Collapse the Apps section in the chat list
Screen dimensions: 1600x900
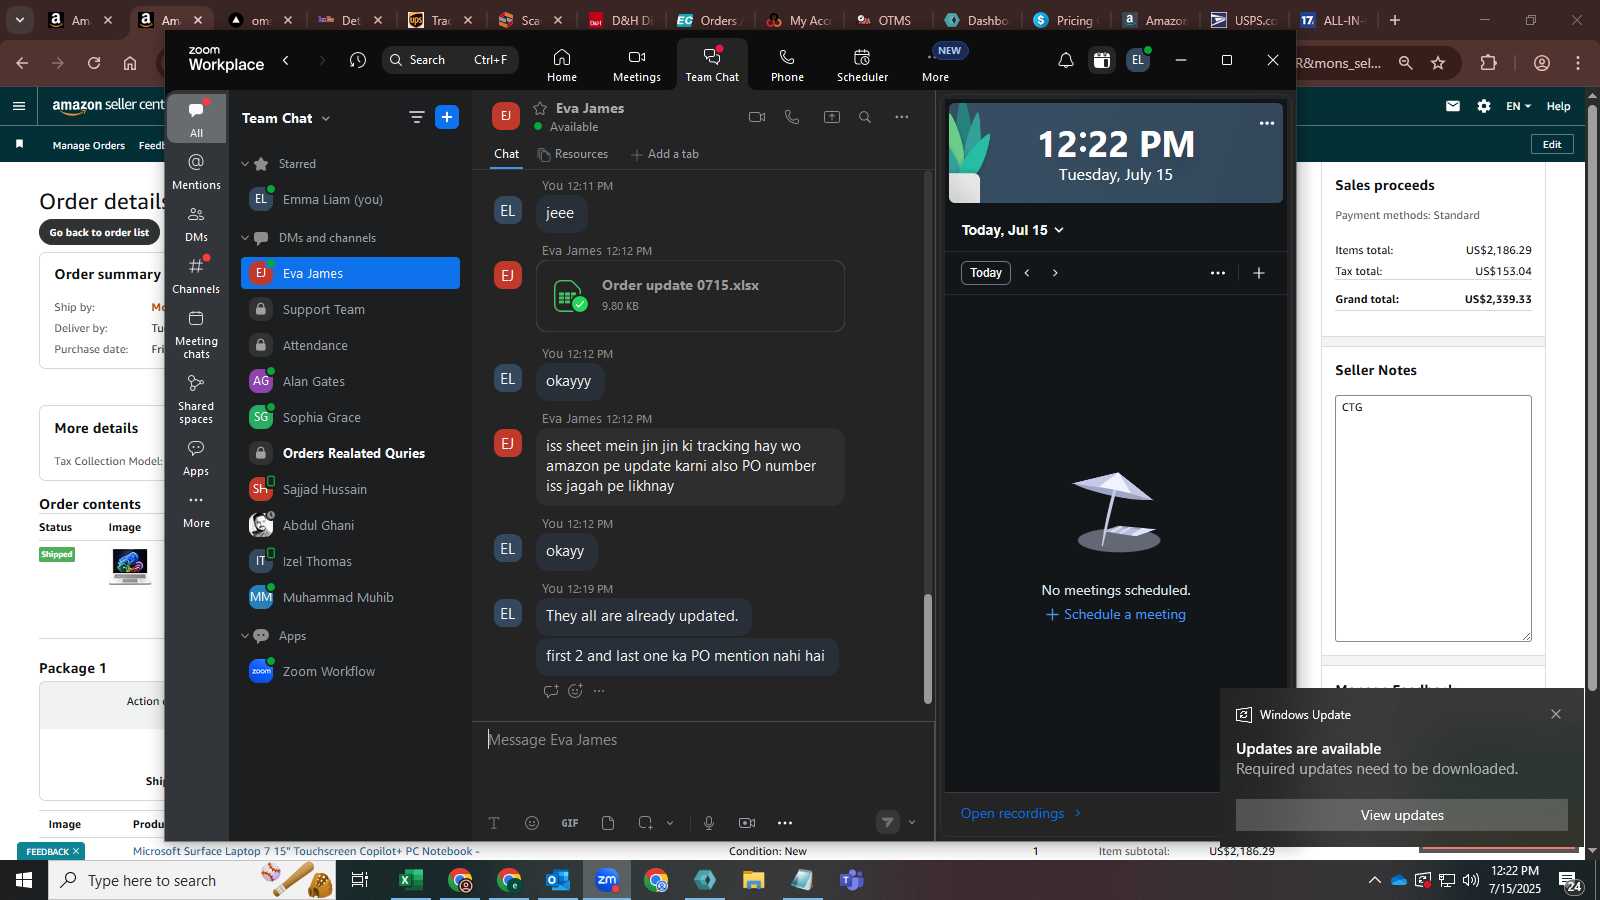click(245, 636)
